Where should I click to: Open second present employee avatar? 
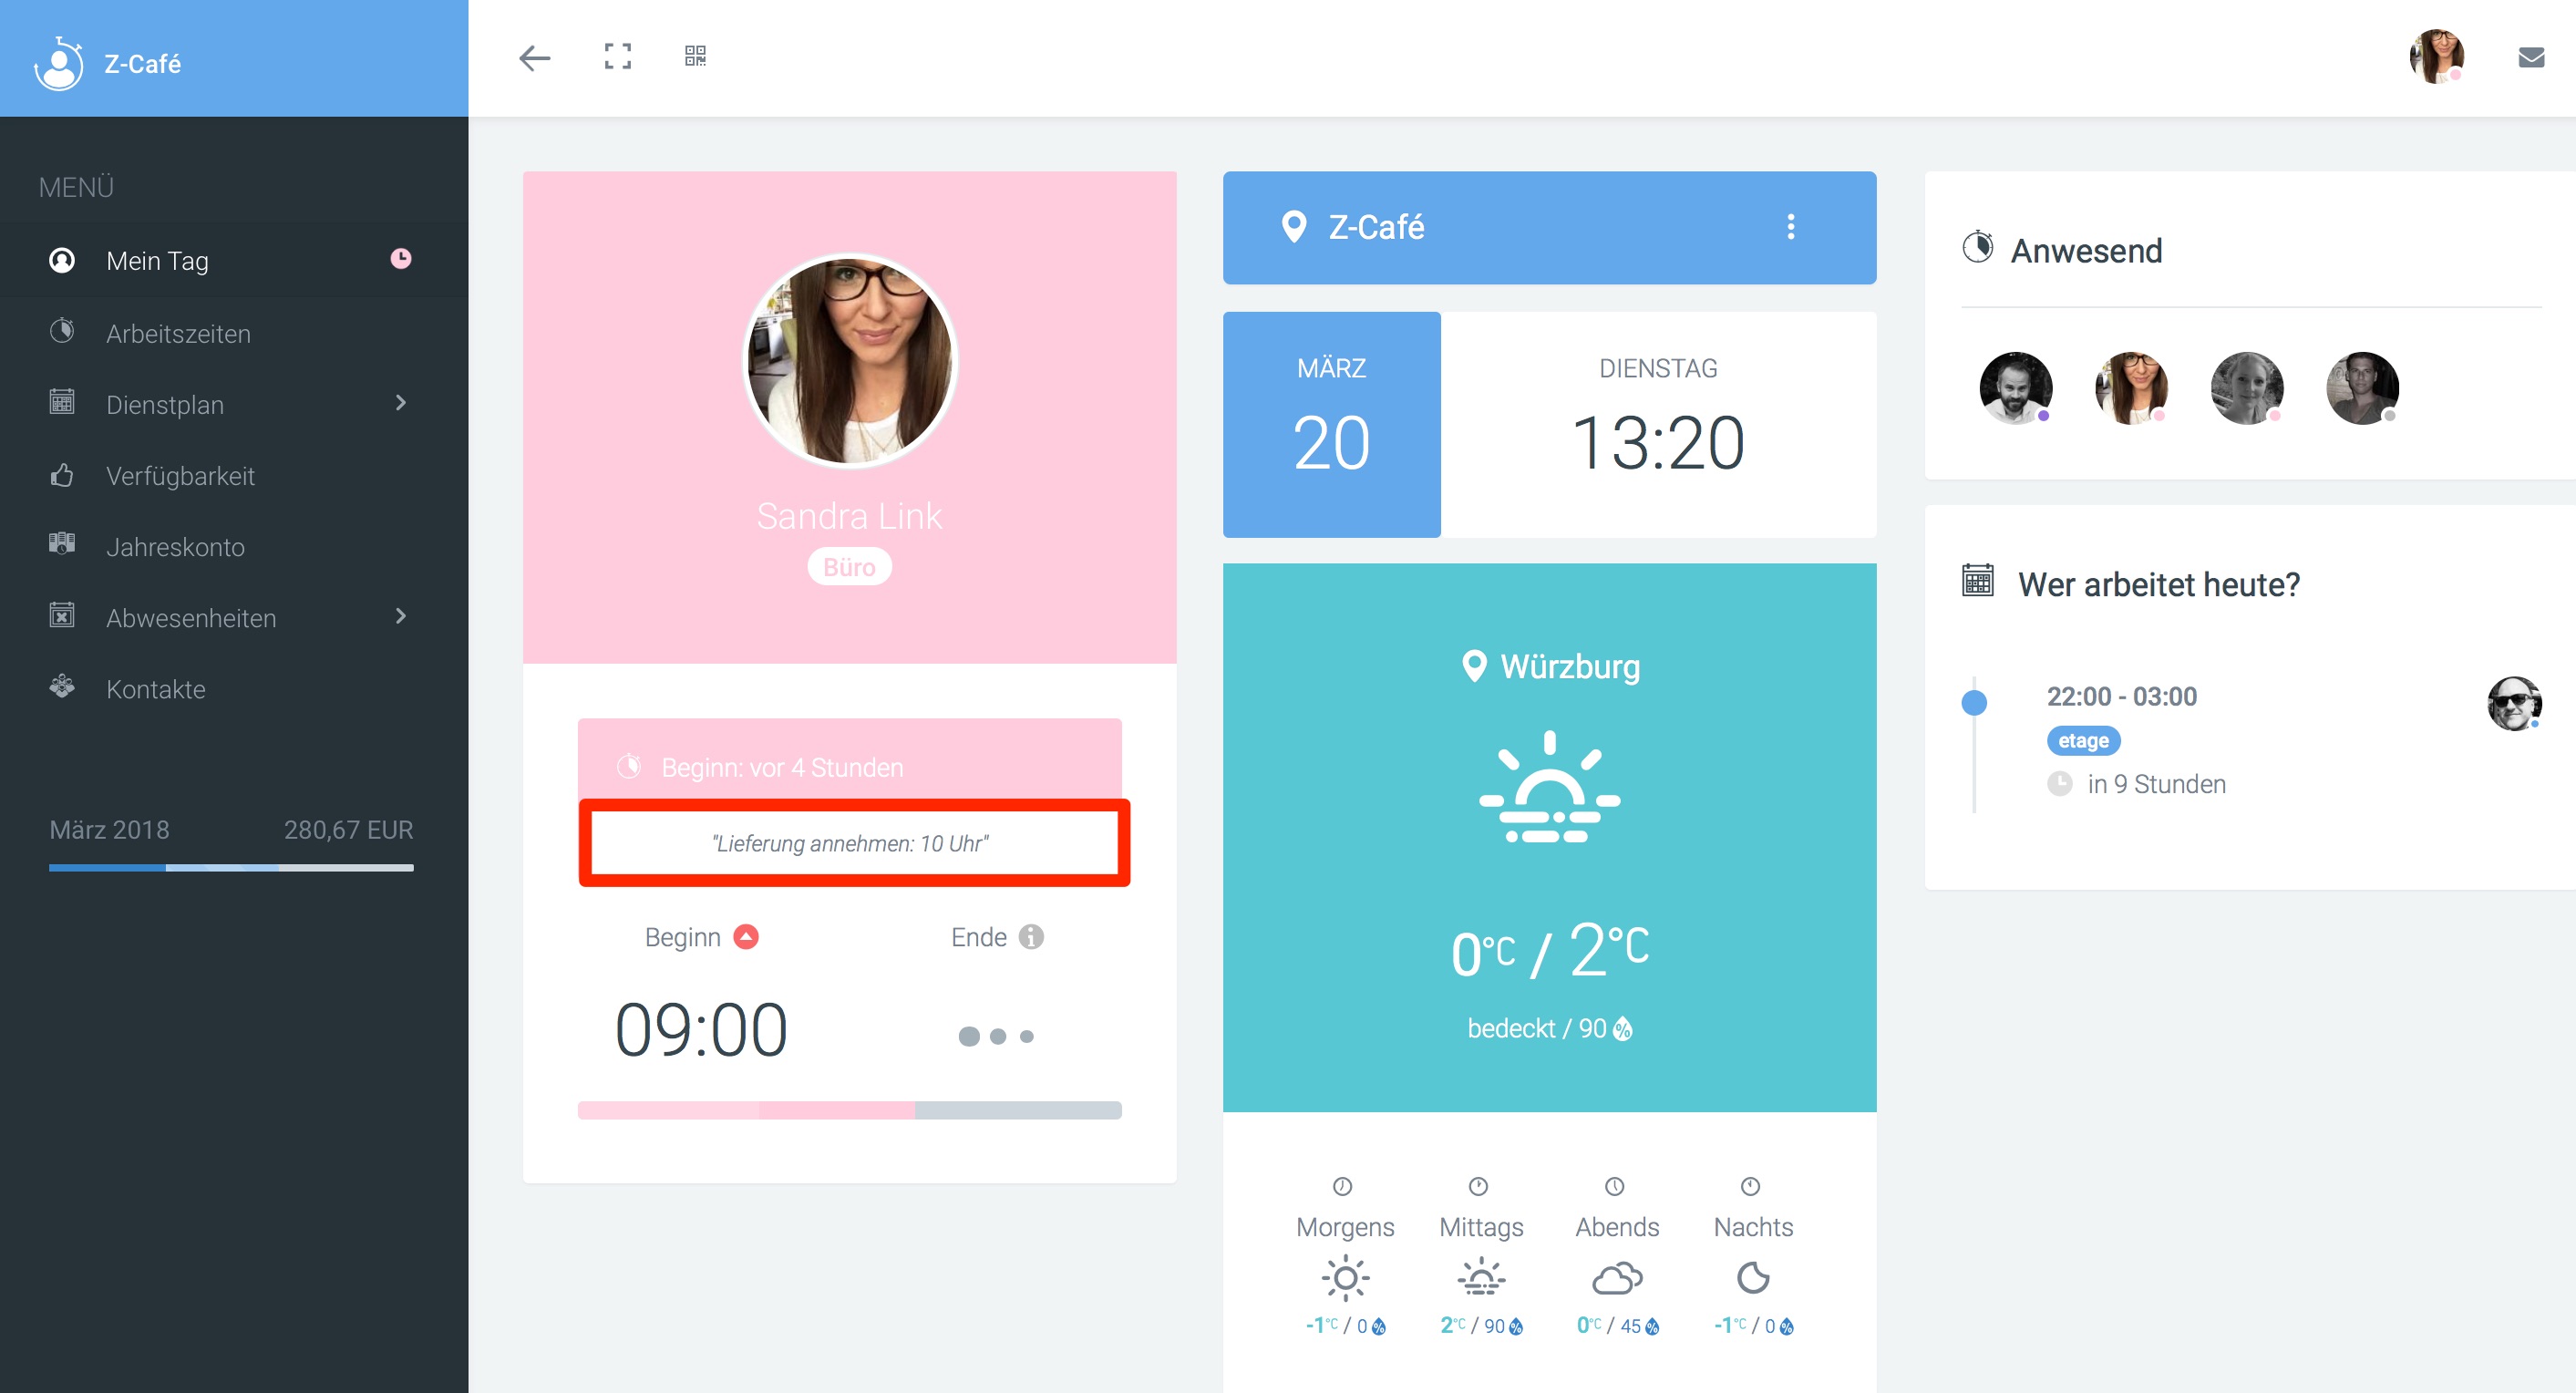tap(2131, 388)
